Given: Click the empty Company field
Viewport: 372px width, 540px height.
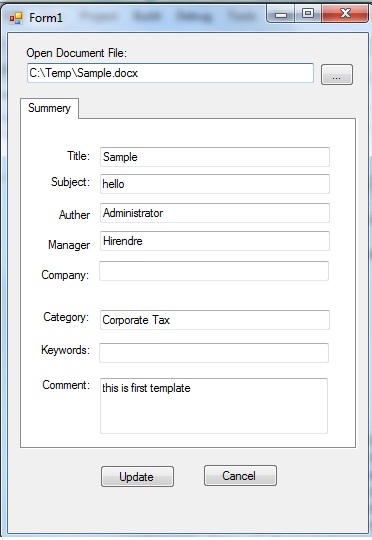Looking at the screenshot, I should pyautogui.click(x=214, y=271).
